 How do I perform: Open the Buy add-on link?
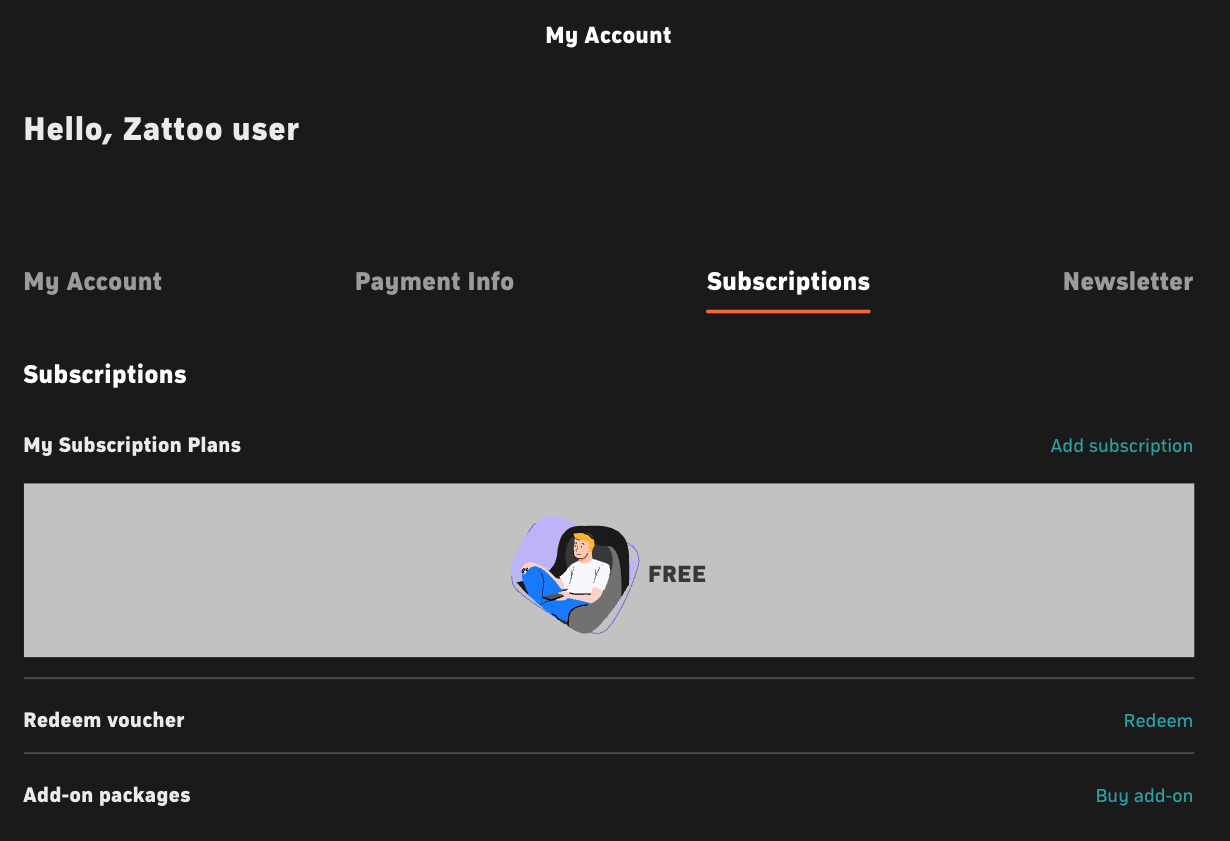point(1144,796)
